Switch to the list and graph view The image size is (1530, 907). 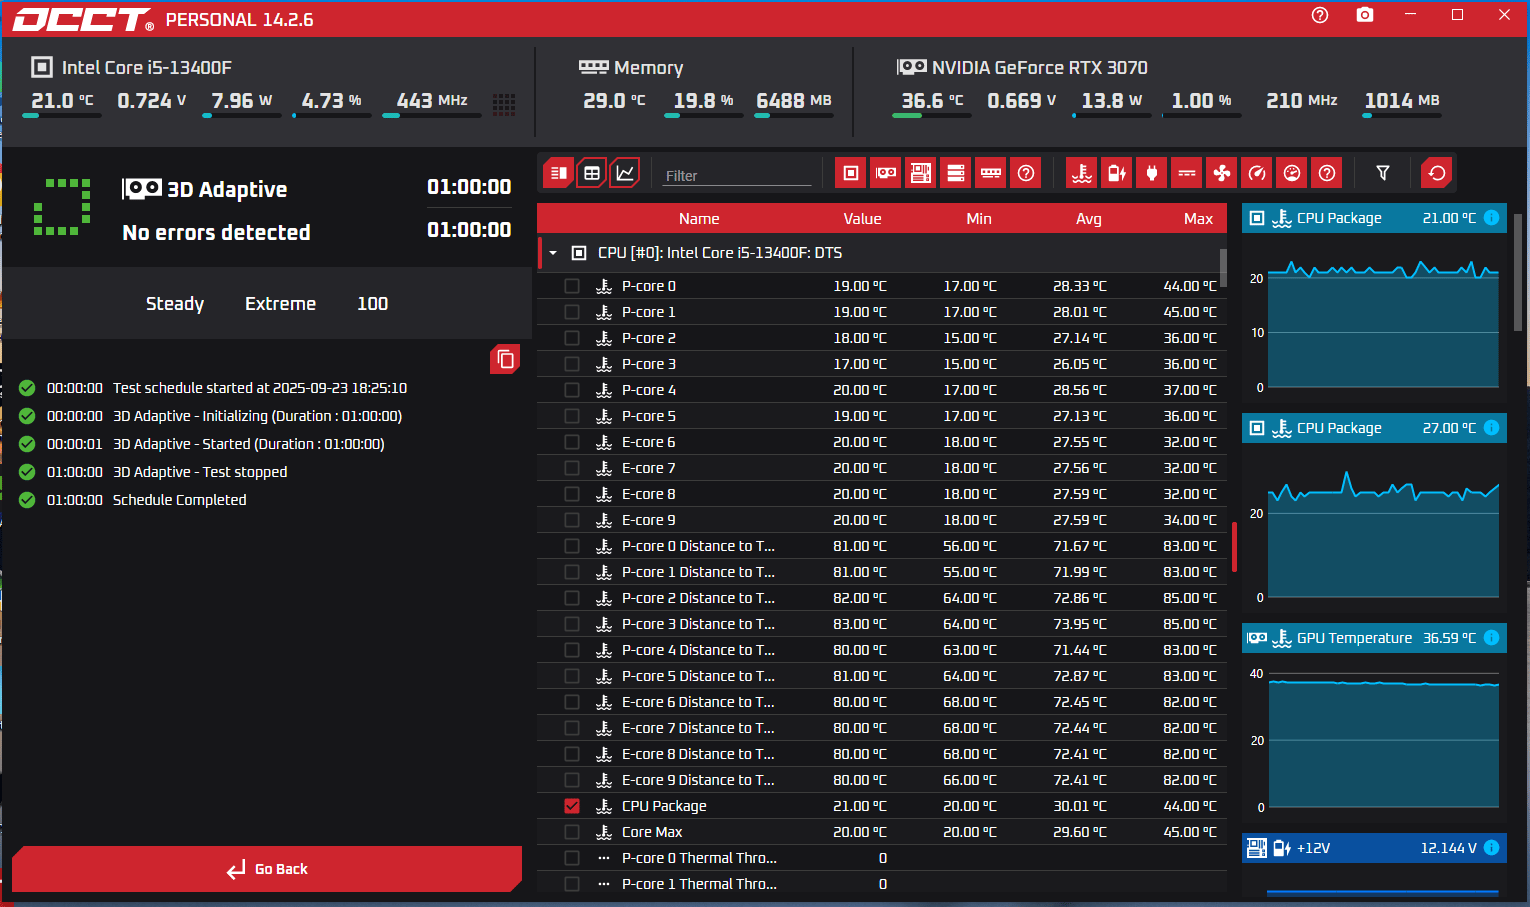(559, 173)
